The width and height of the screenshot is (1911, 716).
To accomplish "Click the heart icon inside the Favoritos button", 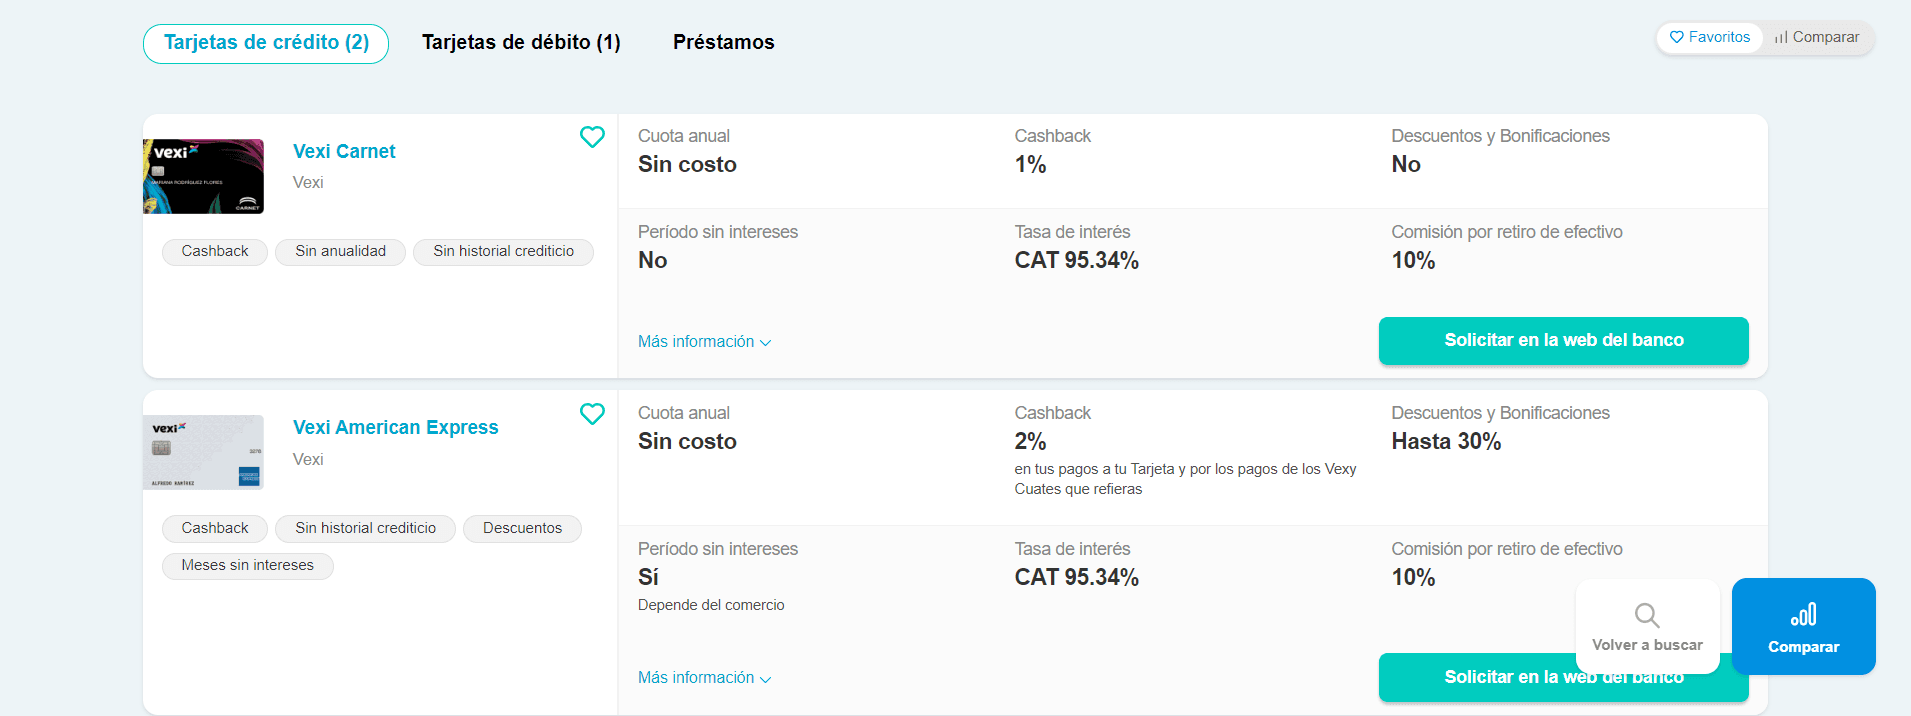I will coord(1679,37).
